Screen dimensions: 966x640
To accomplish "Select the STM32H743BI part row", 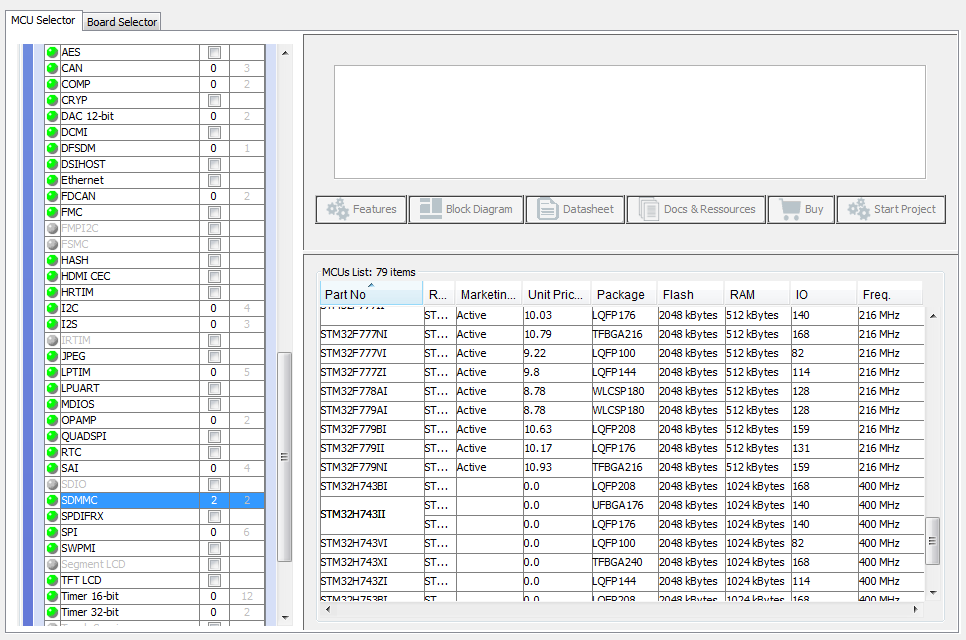I will coord(622,487).
